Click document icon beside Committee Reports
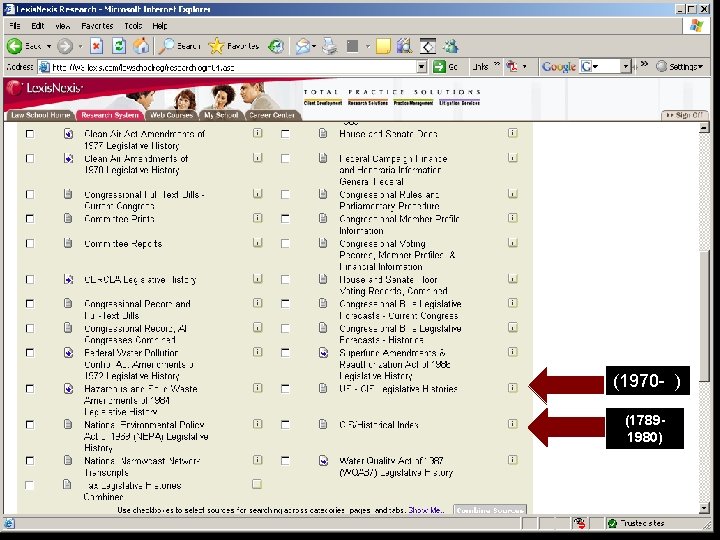This screenshot has width=720, height=540. [x=68, y=242]
